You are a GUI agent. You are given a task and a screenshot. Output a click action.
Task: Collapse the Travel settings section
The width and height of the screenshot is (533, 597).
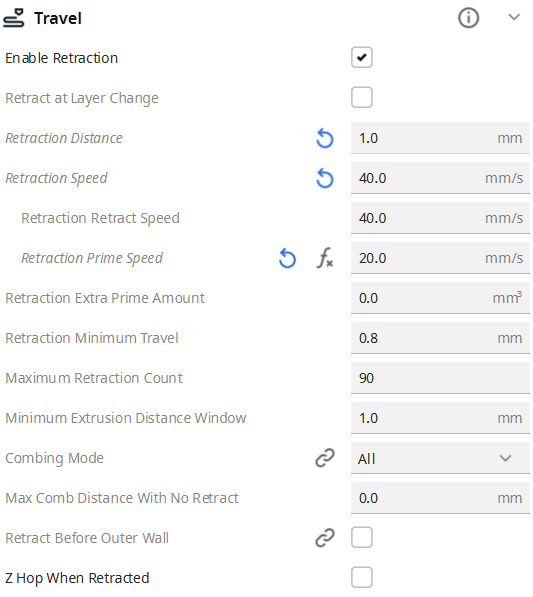514,17
